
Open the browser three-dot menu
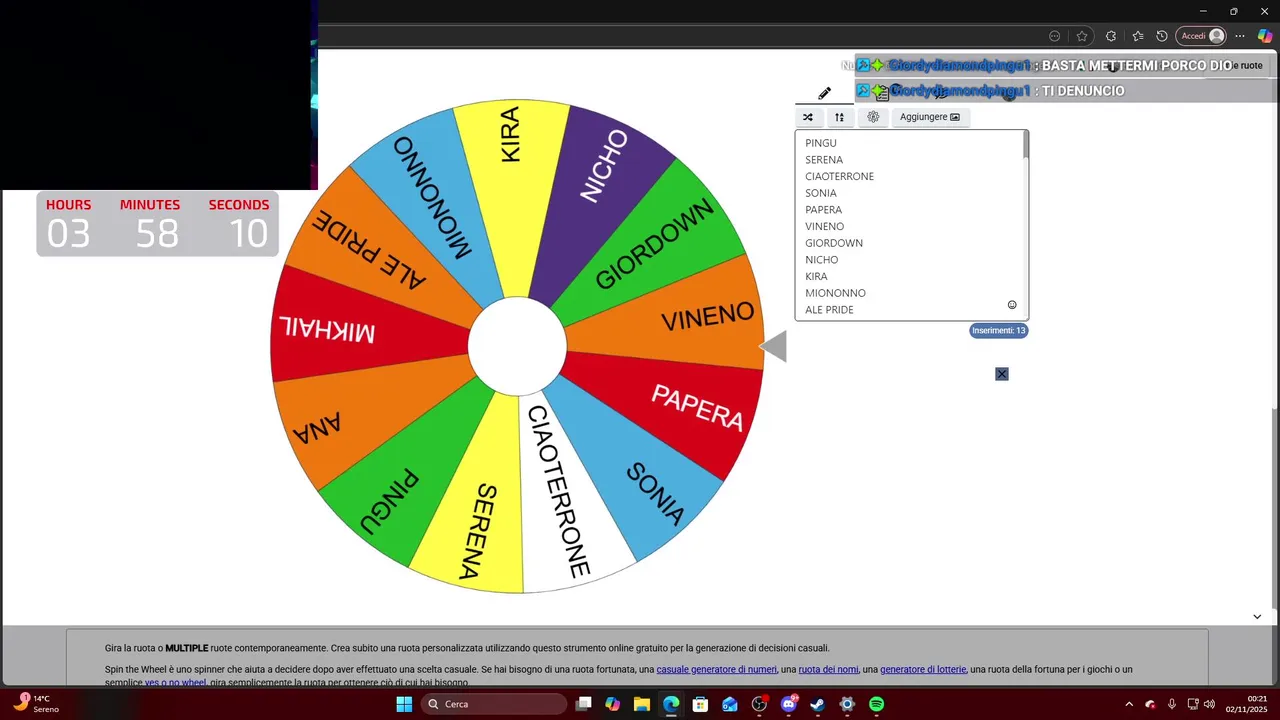pos(1240,36)
